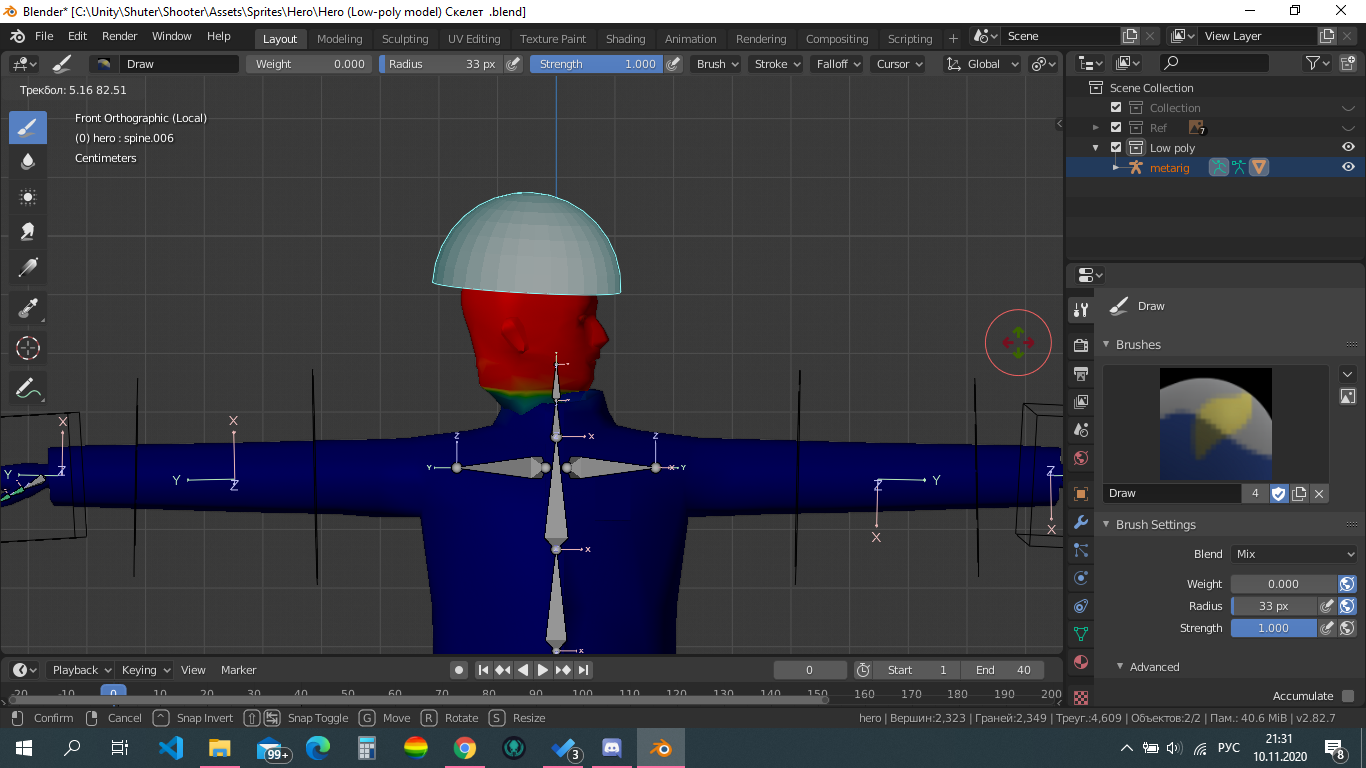Click the brush preview thumbnail

(x=1216, y=424)
